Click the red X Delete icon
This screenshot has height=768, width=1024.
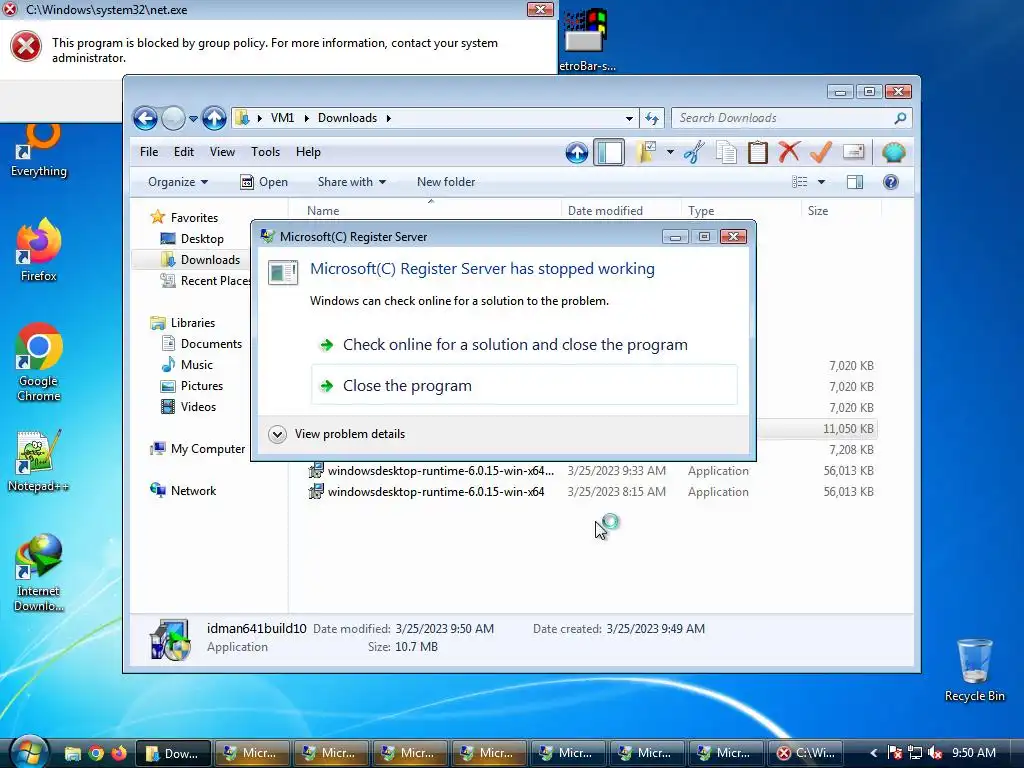pos(789,153)
